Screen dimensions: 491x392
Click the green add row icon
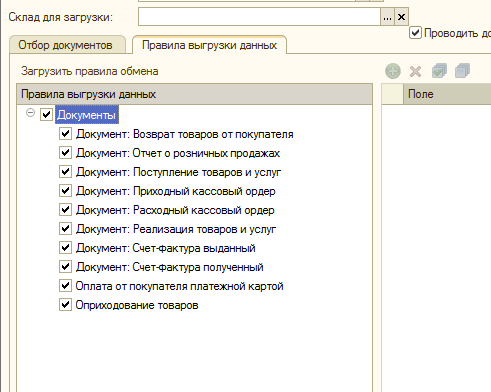pos(393,71)
